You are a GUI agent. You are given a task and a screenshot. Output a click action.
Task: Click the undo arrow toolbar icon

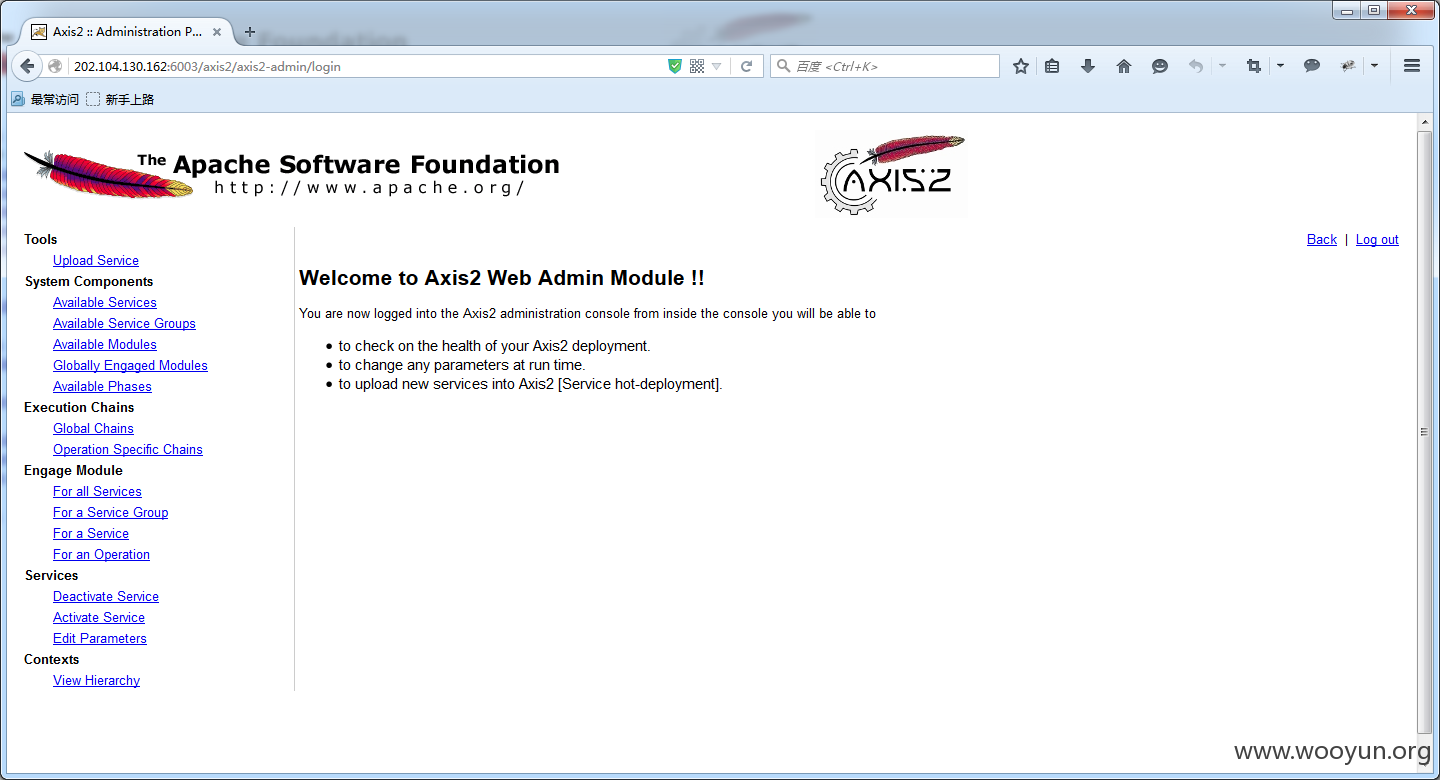click(x=1195, y=66)
